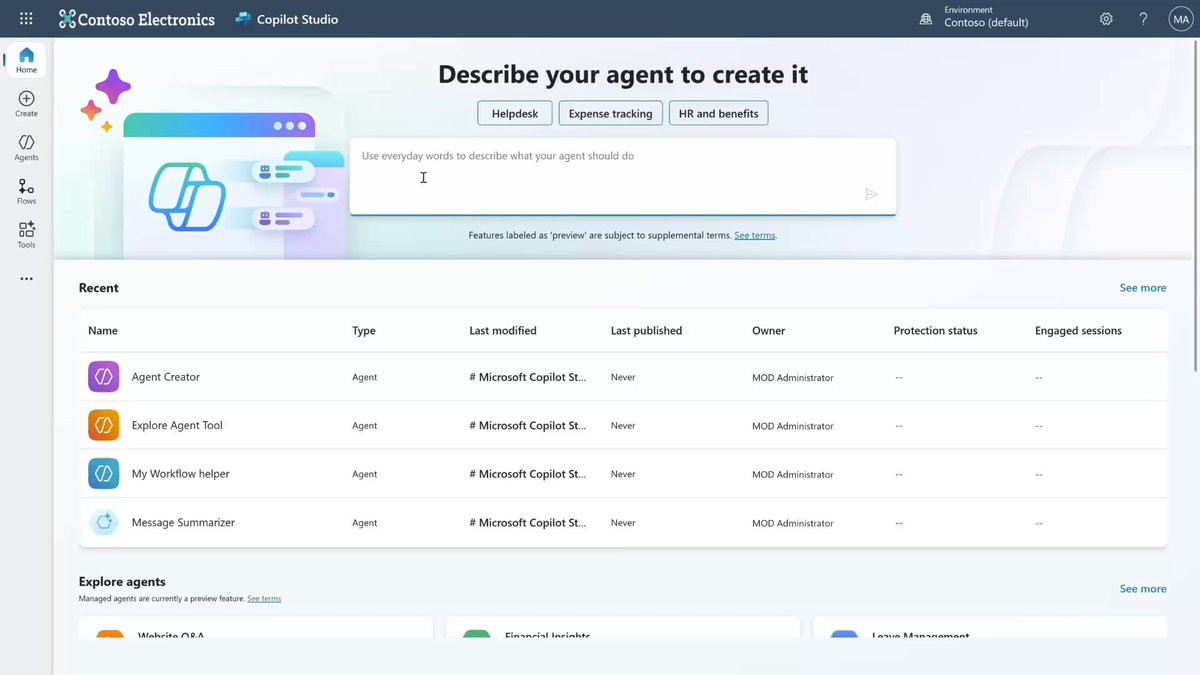Click the agent description text box

pos(622,176)
